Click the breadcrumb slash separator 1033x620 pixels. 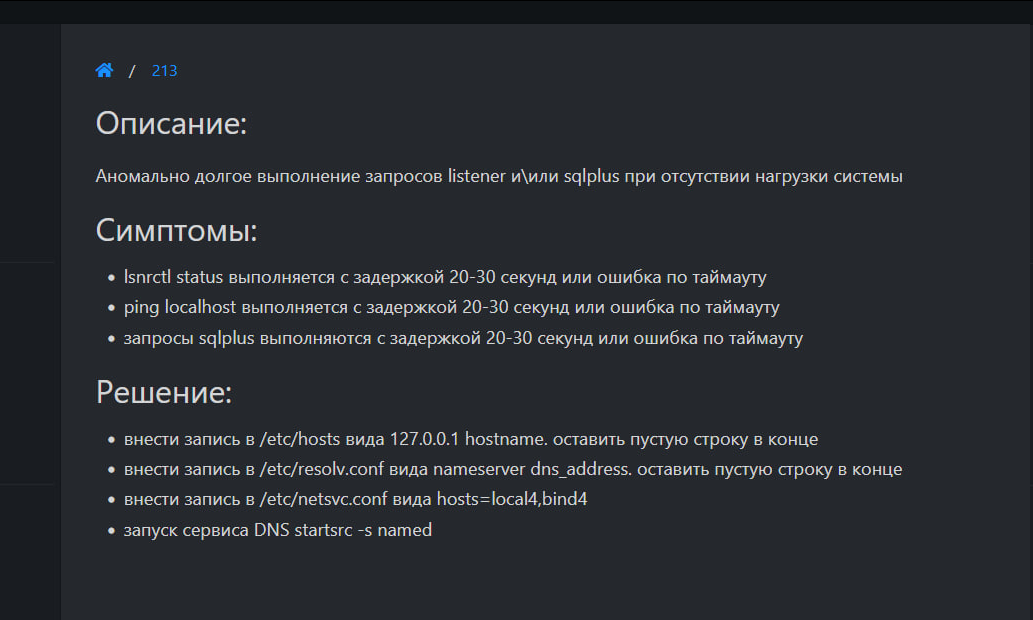132,71
